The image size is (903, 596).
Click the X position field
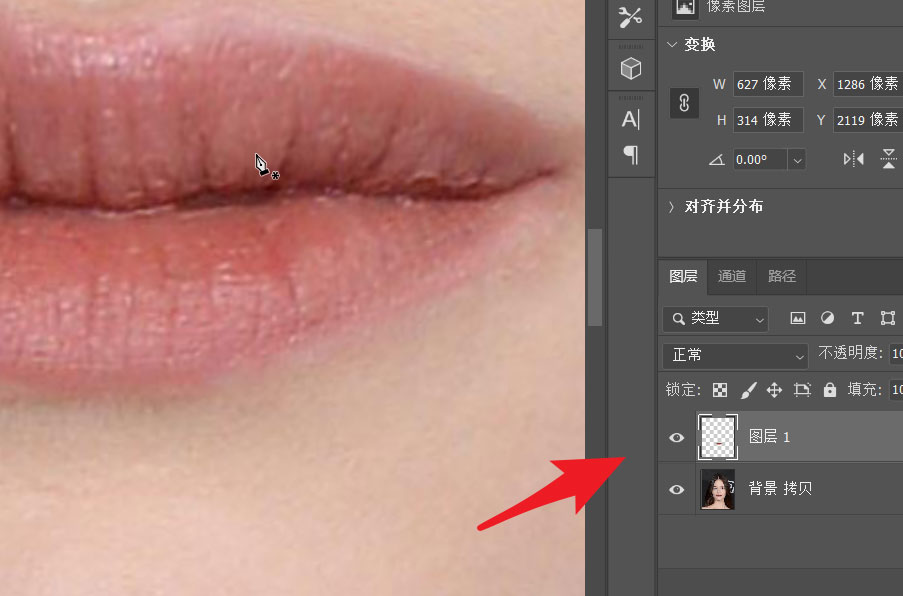pos(868,84)
